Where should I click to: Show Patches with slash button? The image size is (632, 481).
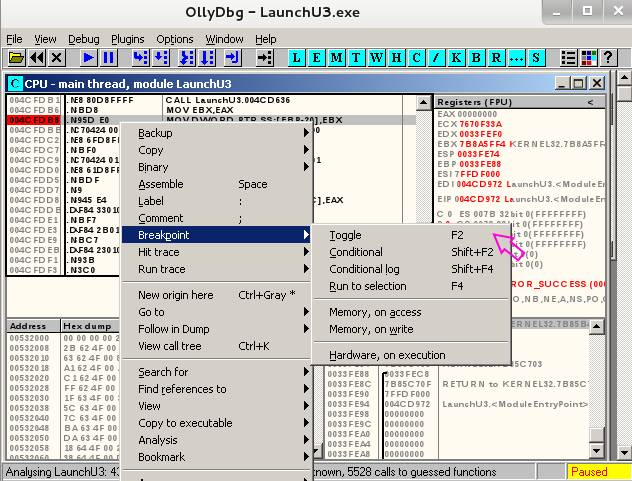tap(436, 58)
